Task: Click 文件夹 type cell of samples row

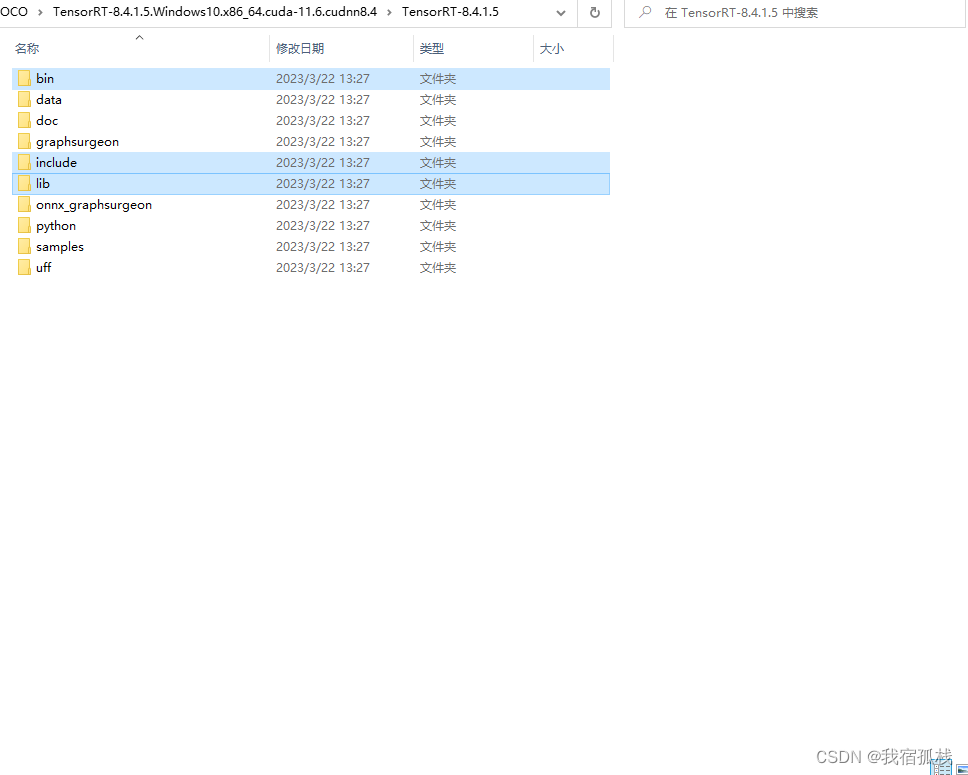Action: coord(438,246)
